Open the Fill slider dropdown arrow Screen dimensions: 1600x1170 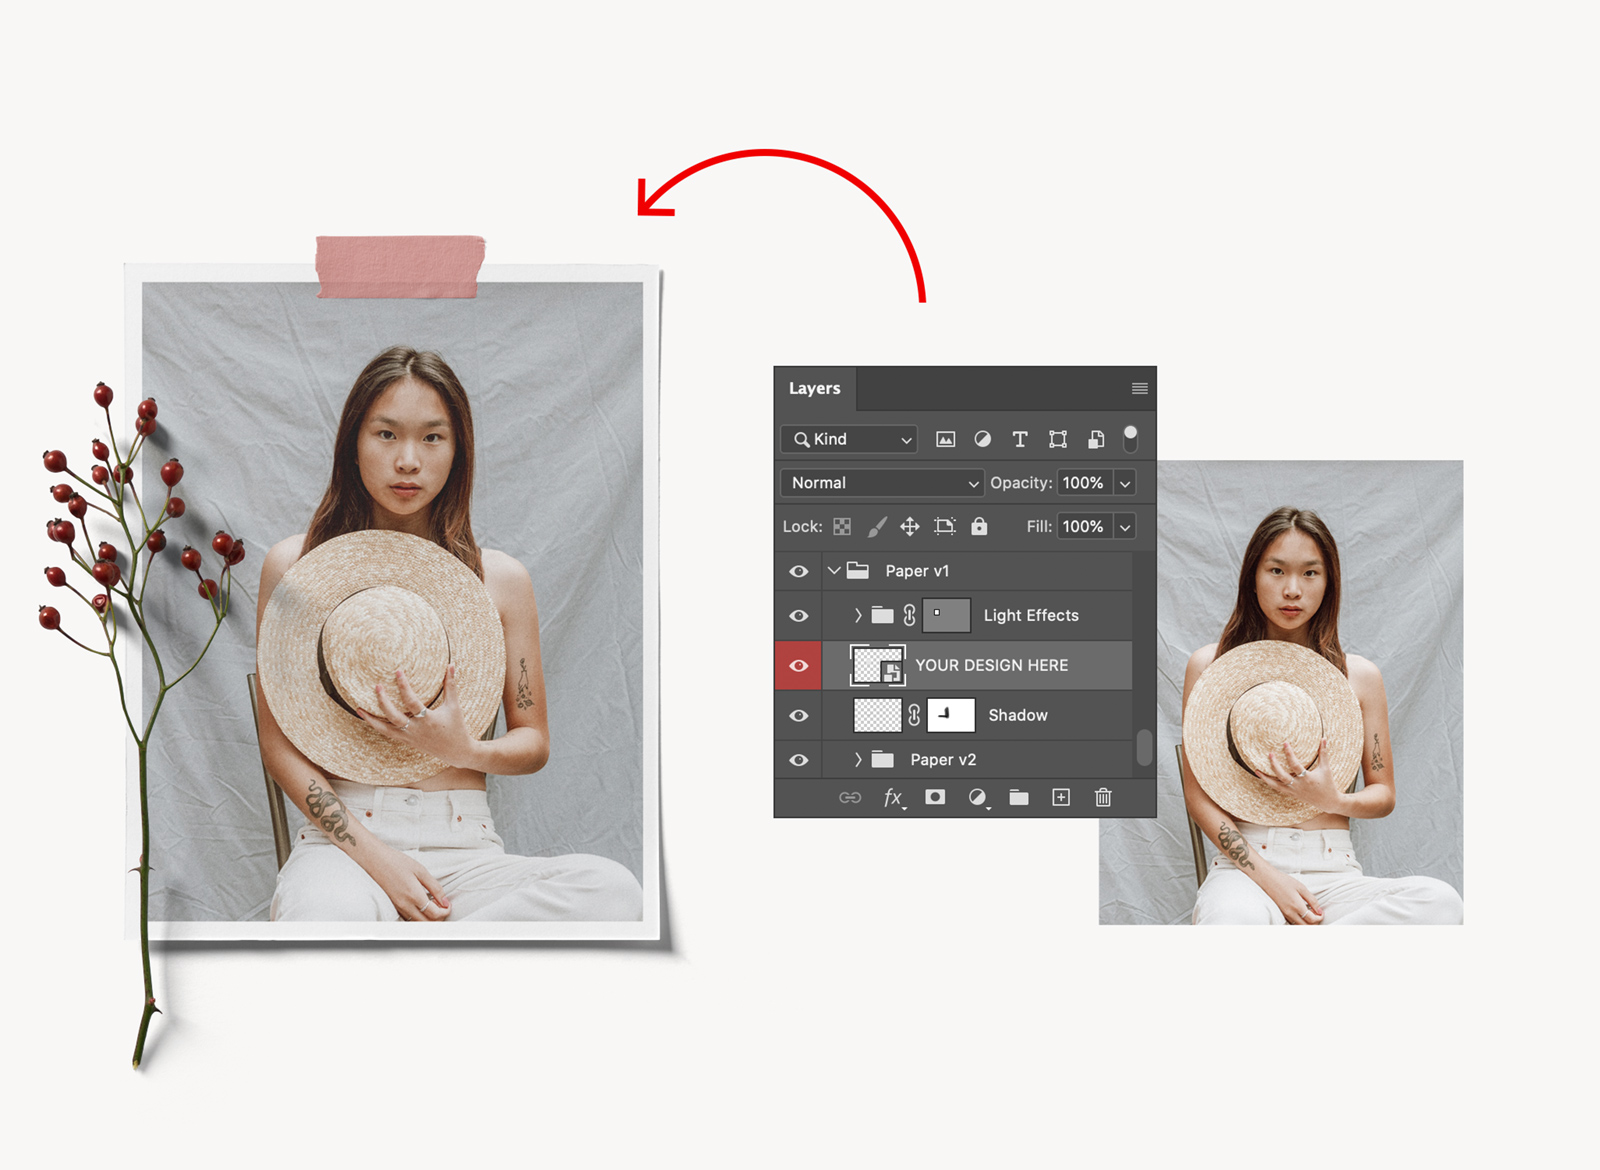(x=1125, y=526)
